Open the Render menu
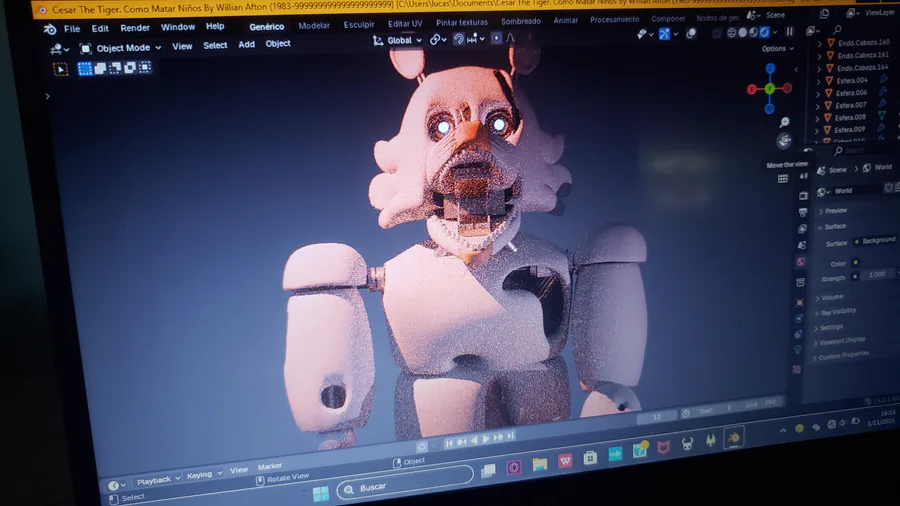 135,28
